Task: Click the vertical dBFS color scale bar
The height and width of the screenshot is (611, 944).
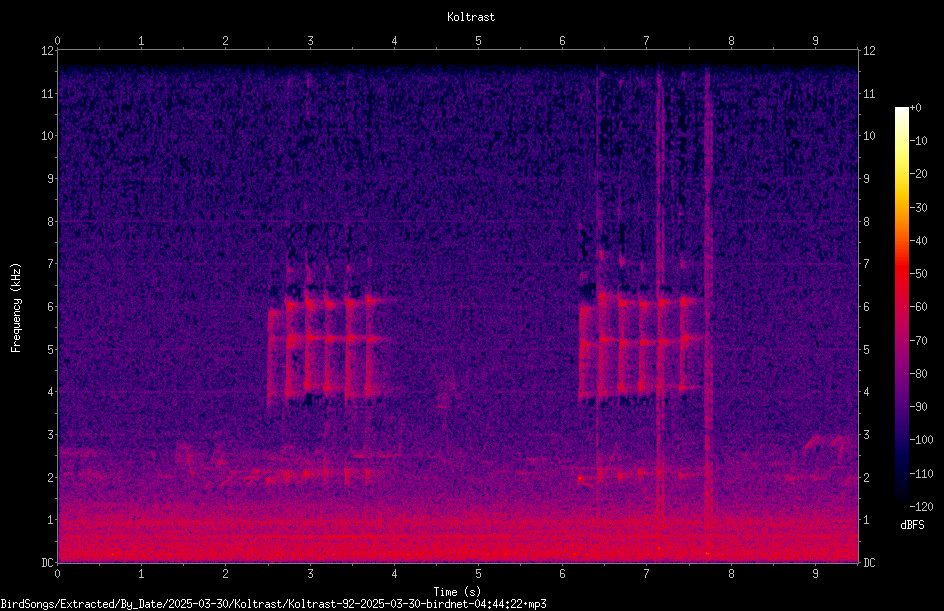Action: [x=901, y=307]
